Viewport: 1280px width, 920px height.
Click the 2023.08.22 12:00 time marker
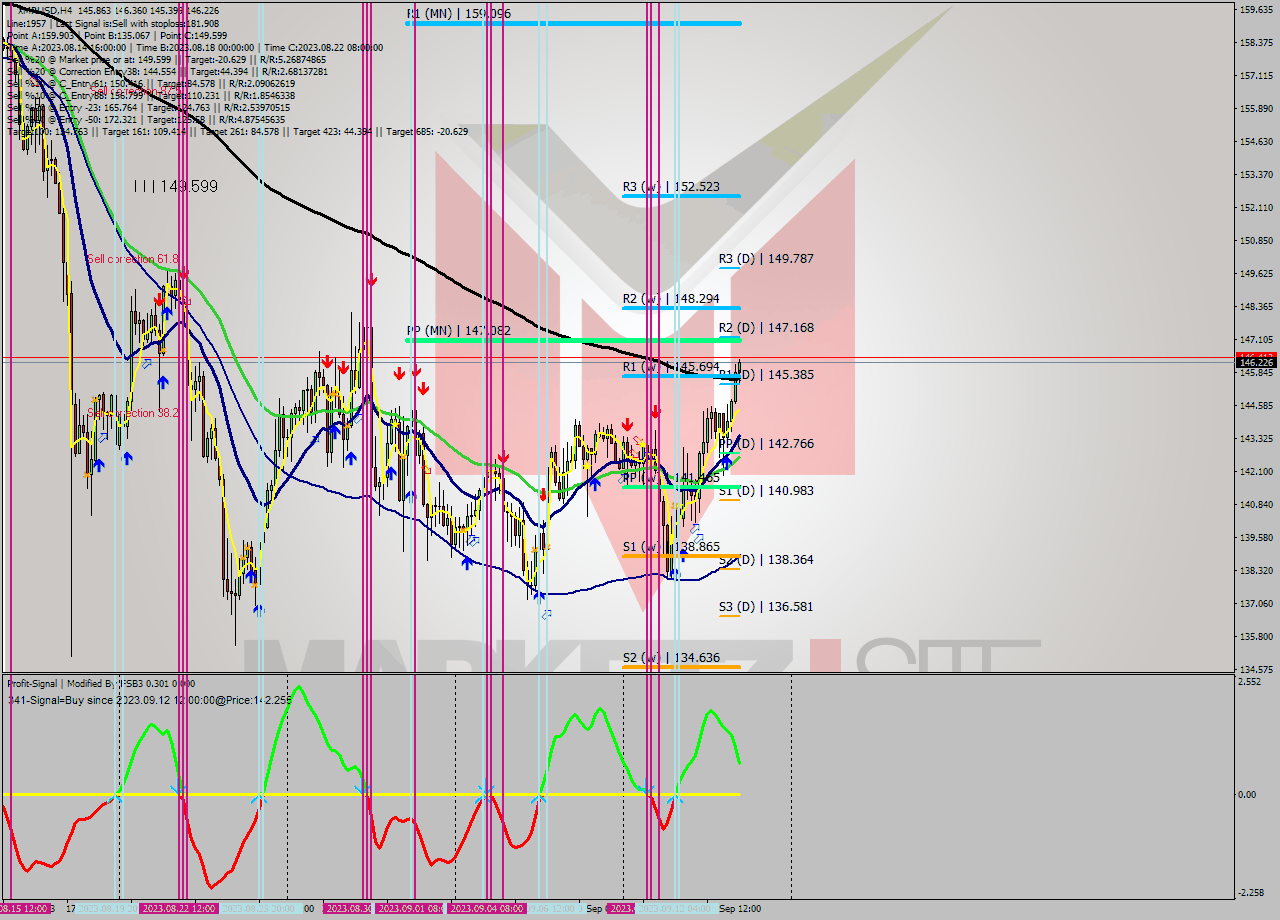click(180, 909)
